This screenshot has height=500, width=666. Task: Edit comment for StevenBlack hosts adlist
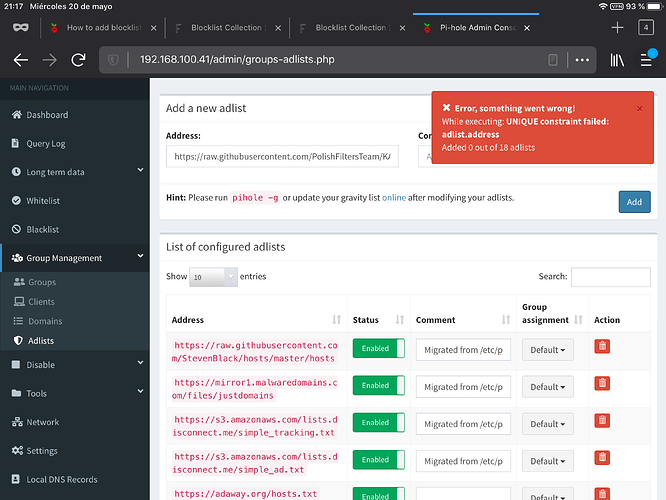(x=463, y=350)
